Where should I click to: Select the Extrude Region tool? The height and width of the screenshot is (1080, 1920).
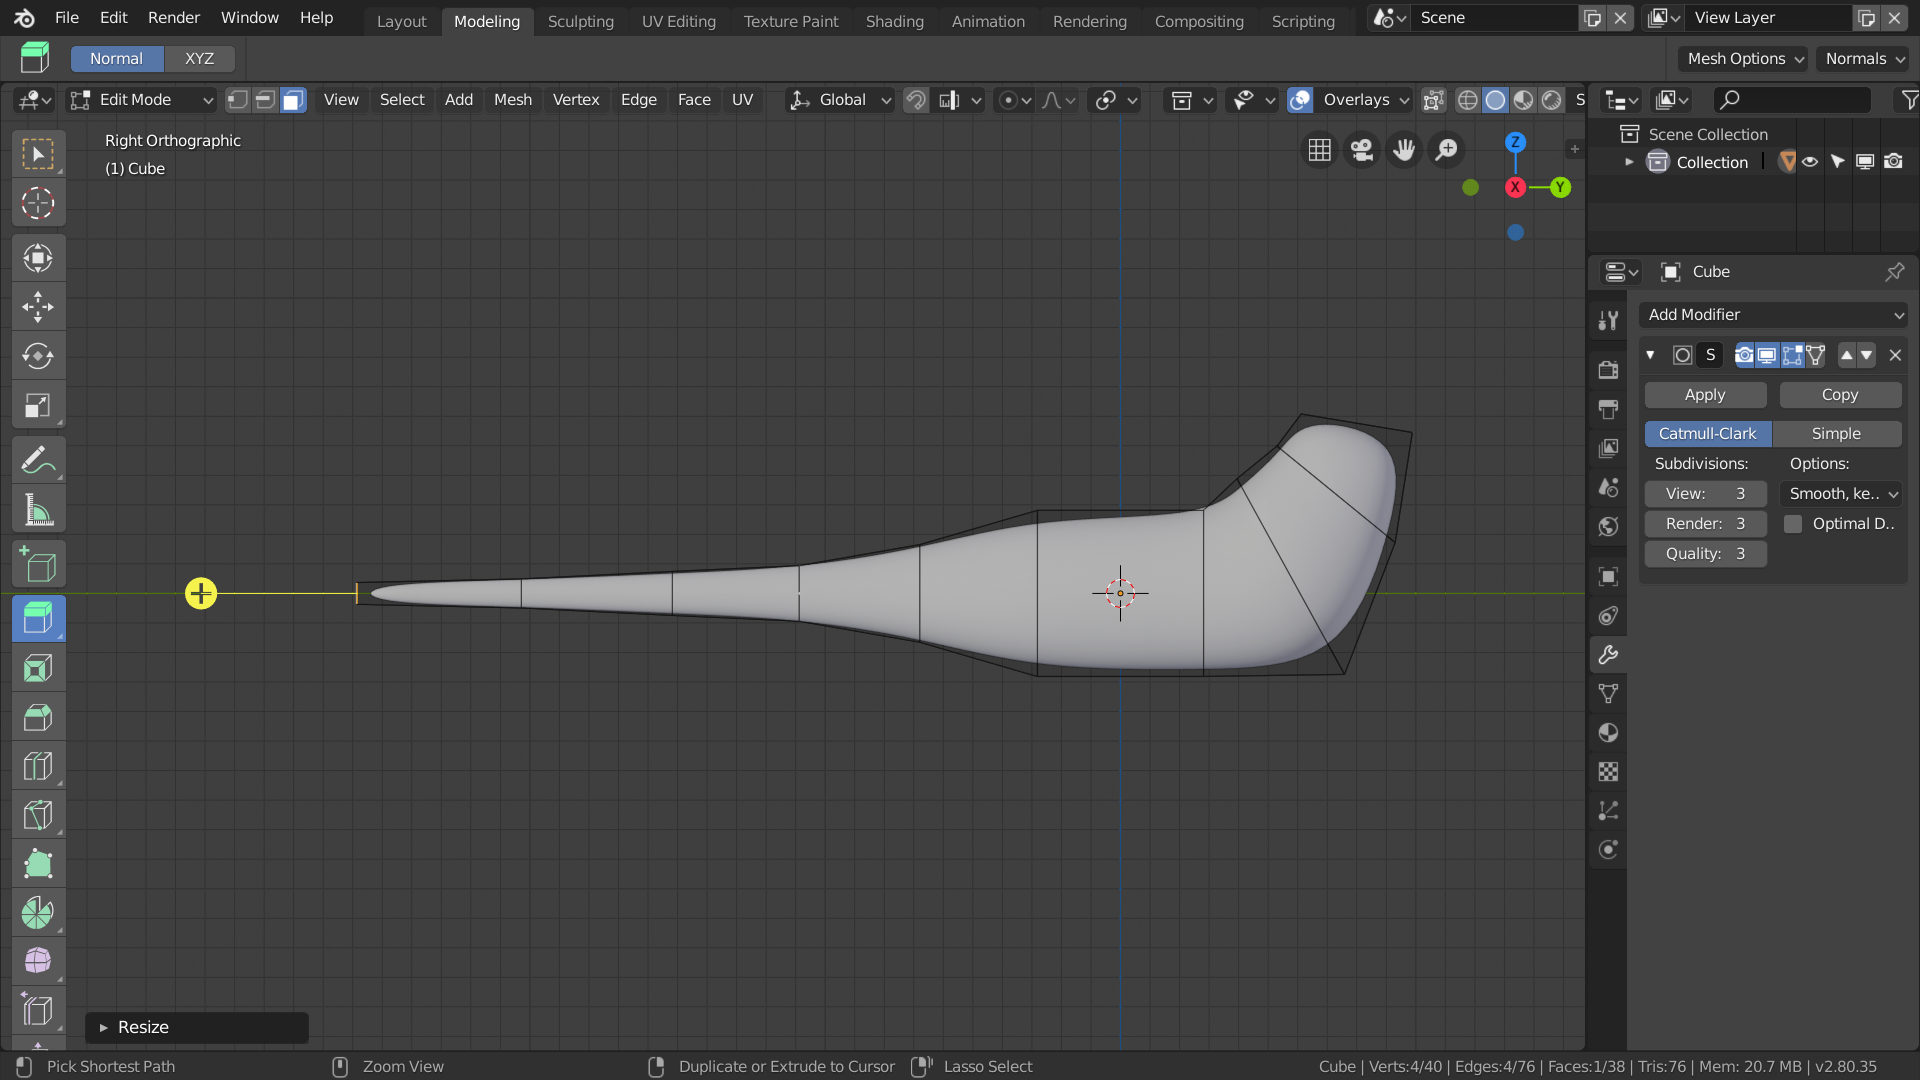point(38,619)
